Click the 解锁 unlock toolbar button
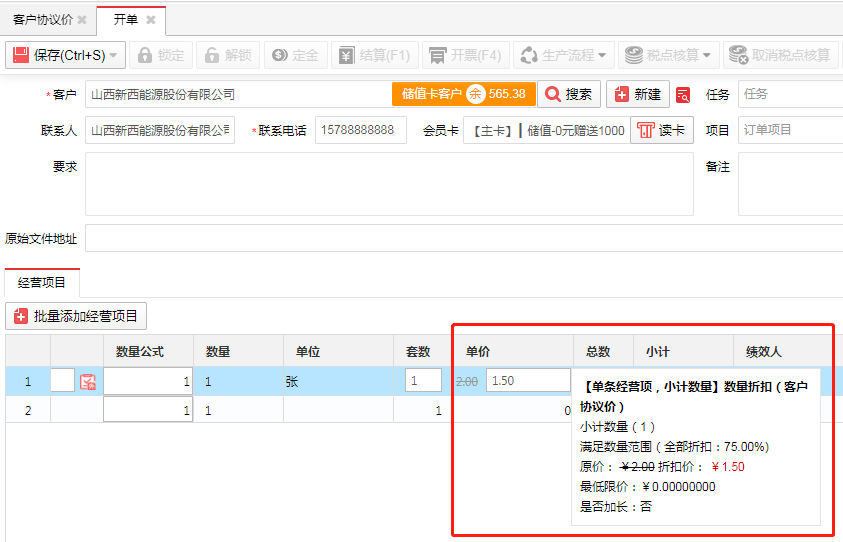Viewport: 843px width, 542px height. point(227,55)
